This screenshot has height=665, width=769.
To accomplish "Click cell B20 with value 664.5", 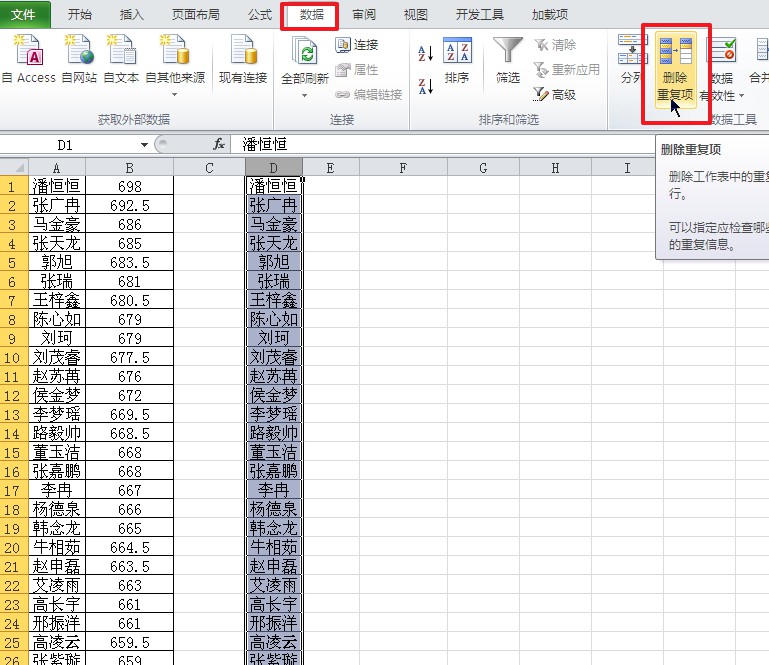I will point(129,547).
